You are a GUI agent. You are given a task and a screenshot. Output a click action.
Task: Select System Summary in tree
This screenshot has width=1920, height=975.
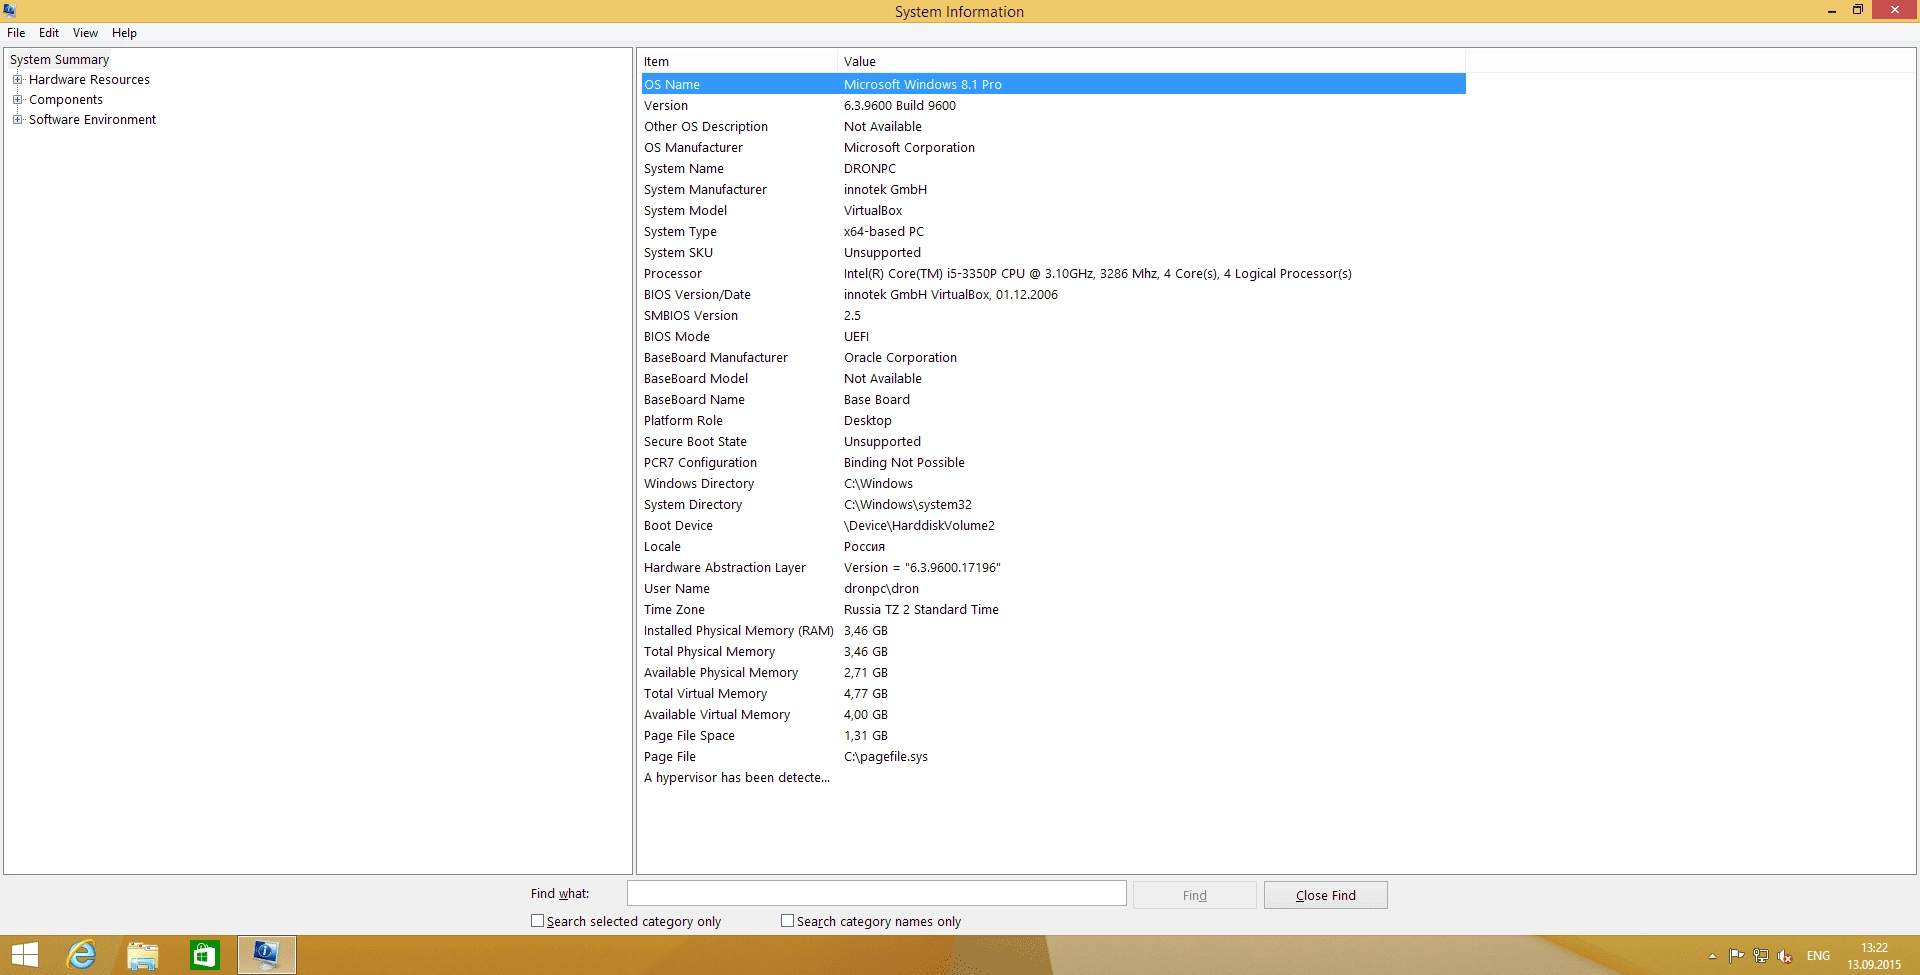click(59, 59)
